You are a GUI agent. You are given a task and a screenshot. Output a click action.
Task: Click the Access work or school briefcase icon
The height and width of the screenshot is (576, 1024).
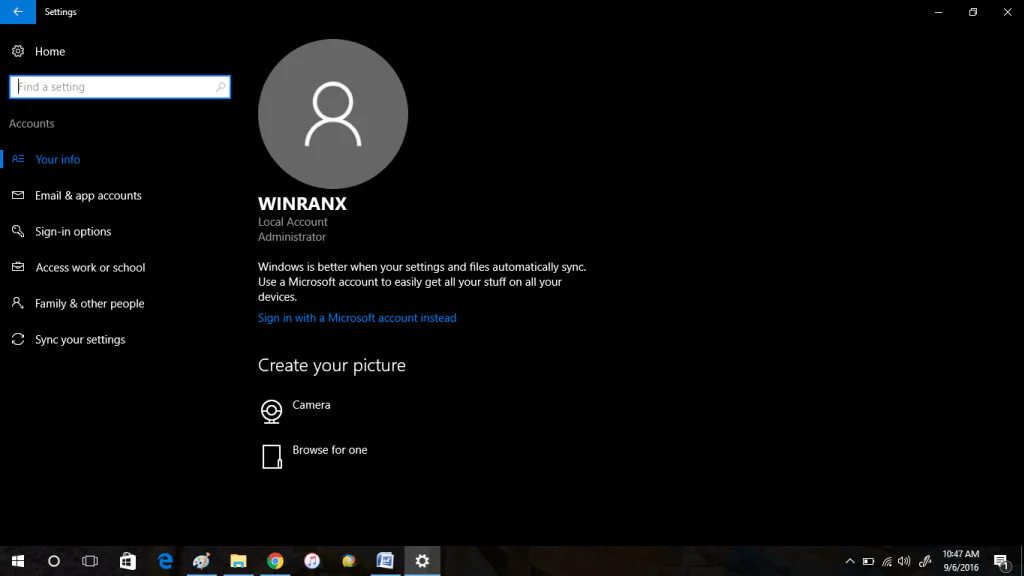coord(18,268)
